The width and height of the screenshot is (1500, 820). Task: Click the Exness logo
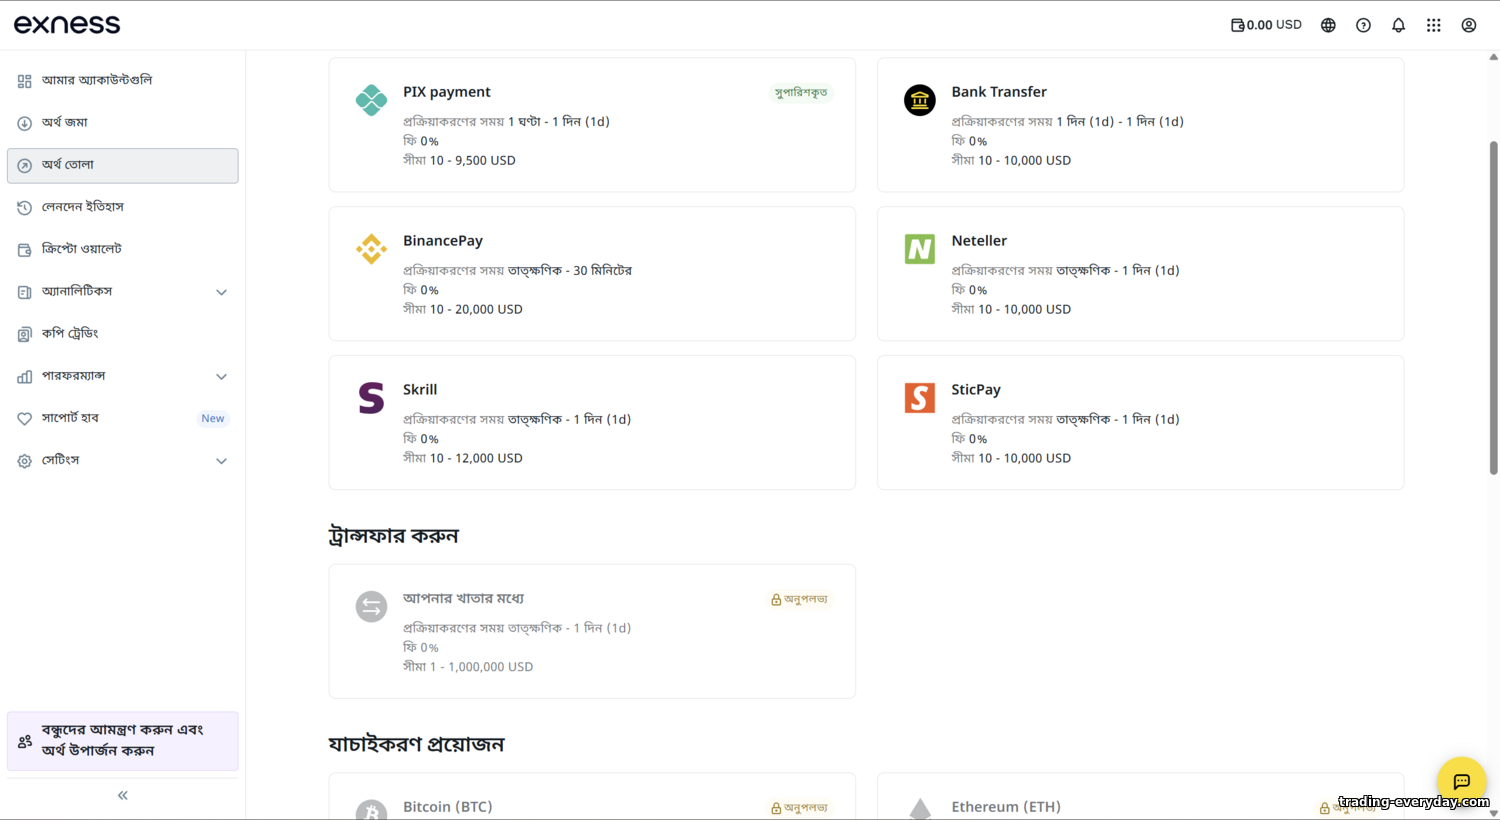67,24
